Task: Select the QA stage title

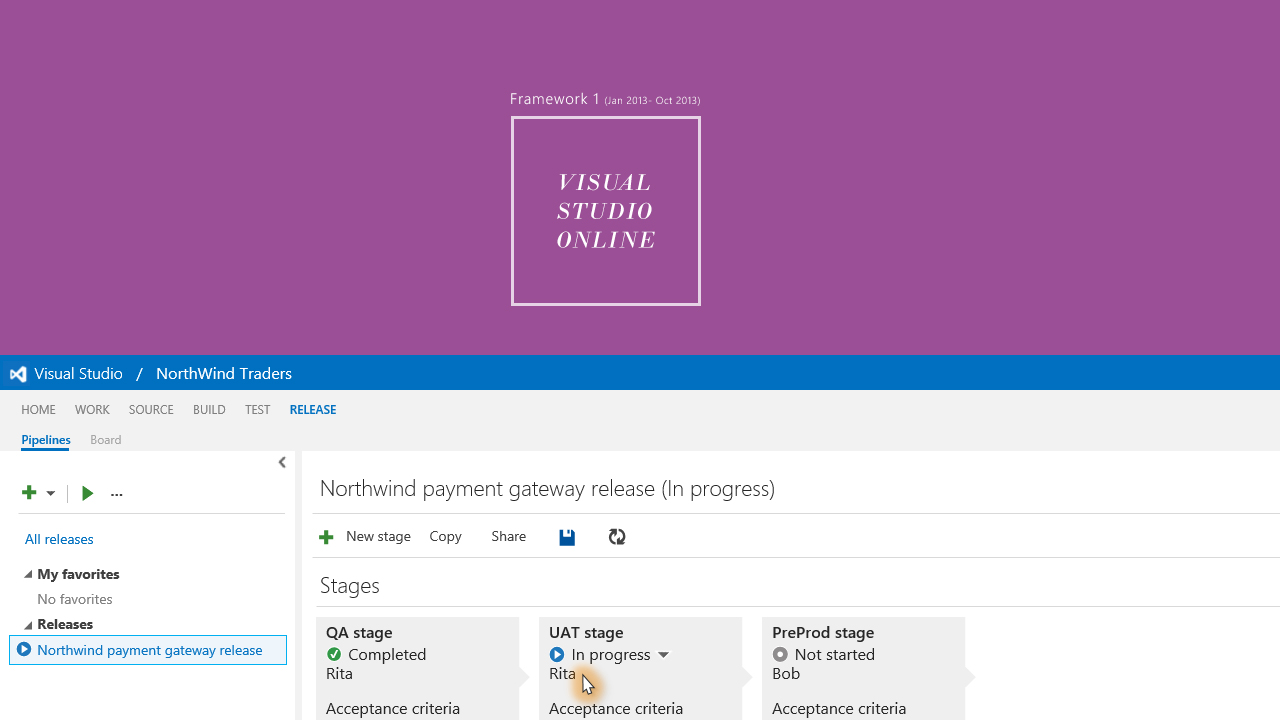Action: pos(359,632)
